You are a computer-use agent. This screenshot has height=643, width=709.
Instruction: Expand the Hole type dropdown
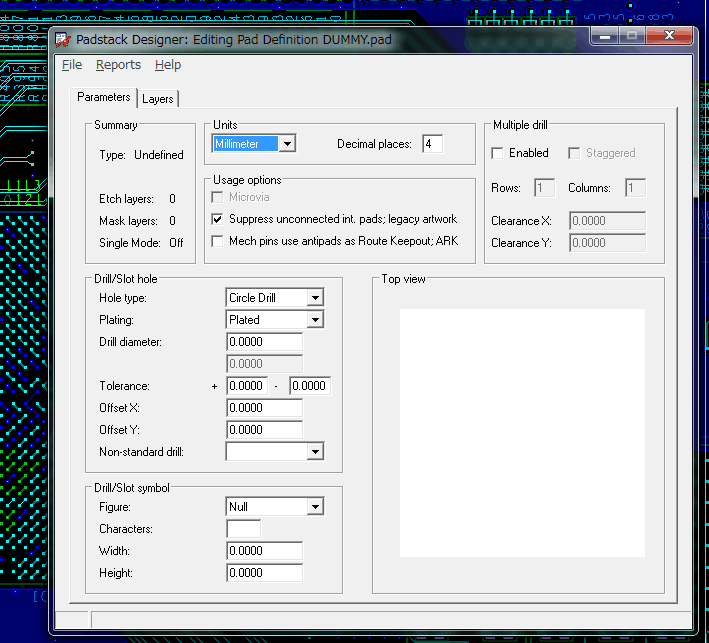pos(315,298)
